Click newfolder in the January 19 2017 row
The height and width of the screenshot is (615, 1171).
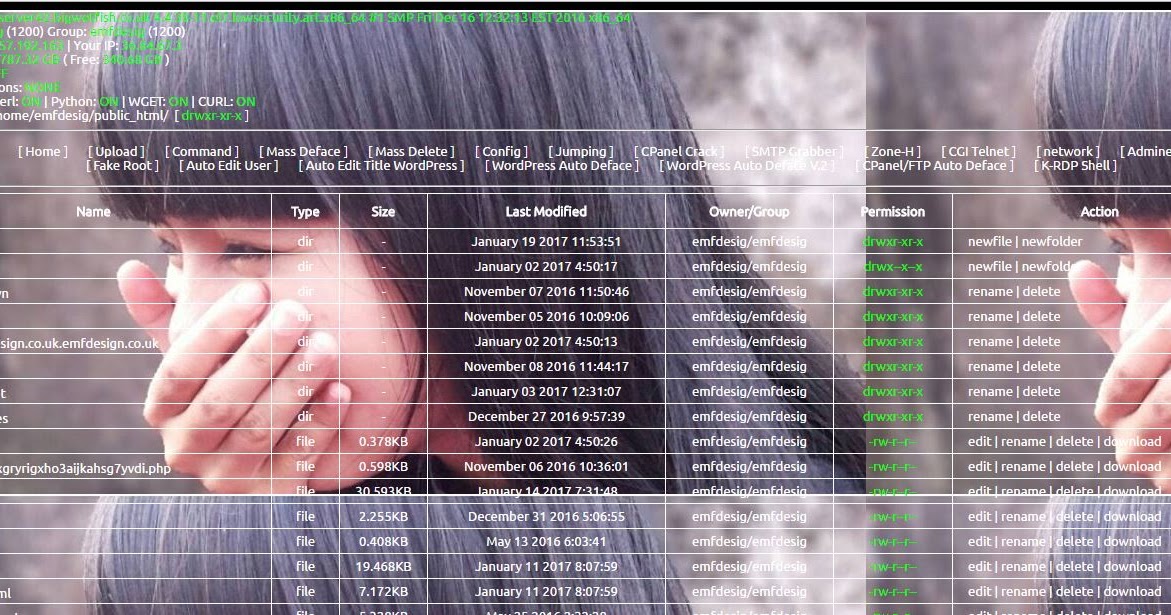tap(1052, 242)
